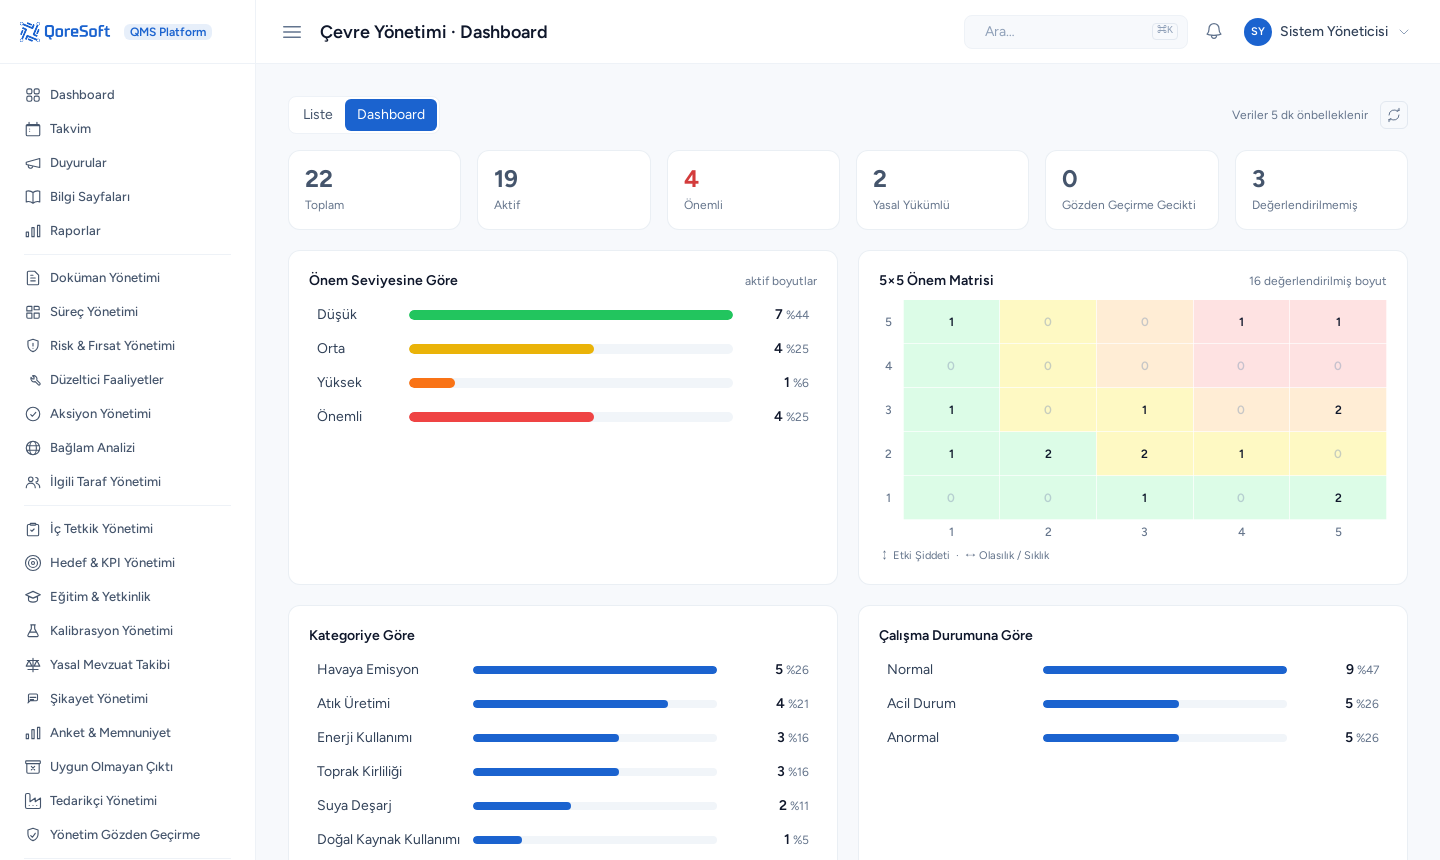This screenshot has height=860, width=1440.
Task: Open the Raporlar menu entry
Action: click(128, 231)
